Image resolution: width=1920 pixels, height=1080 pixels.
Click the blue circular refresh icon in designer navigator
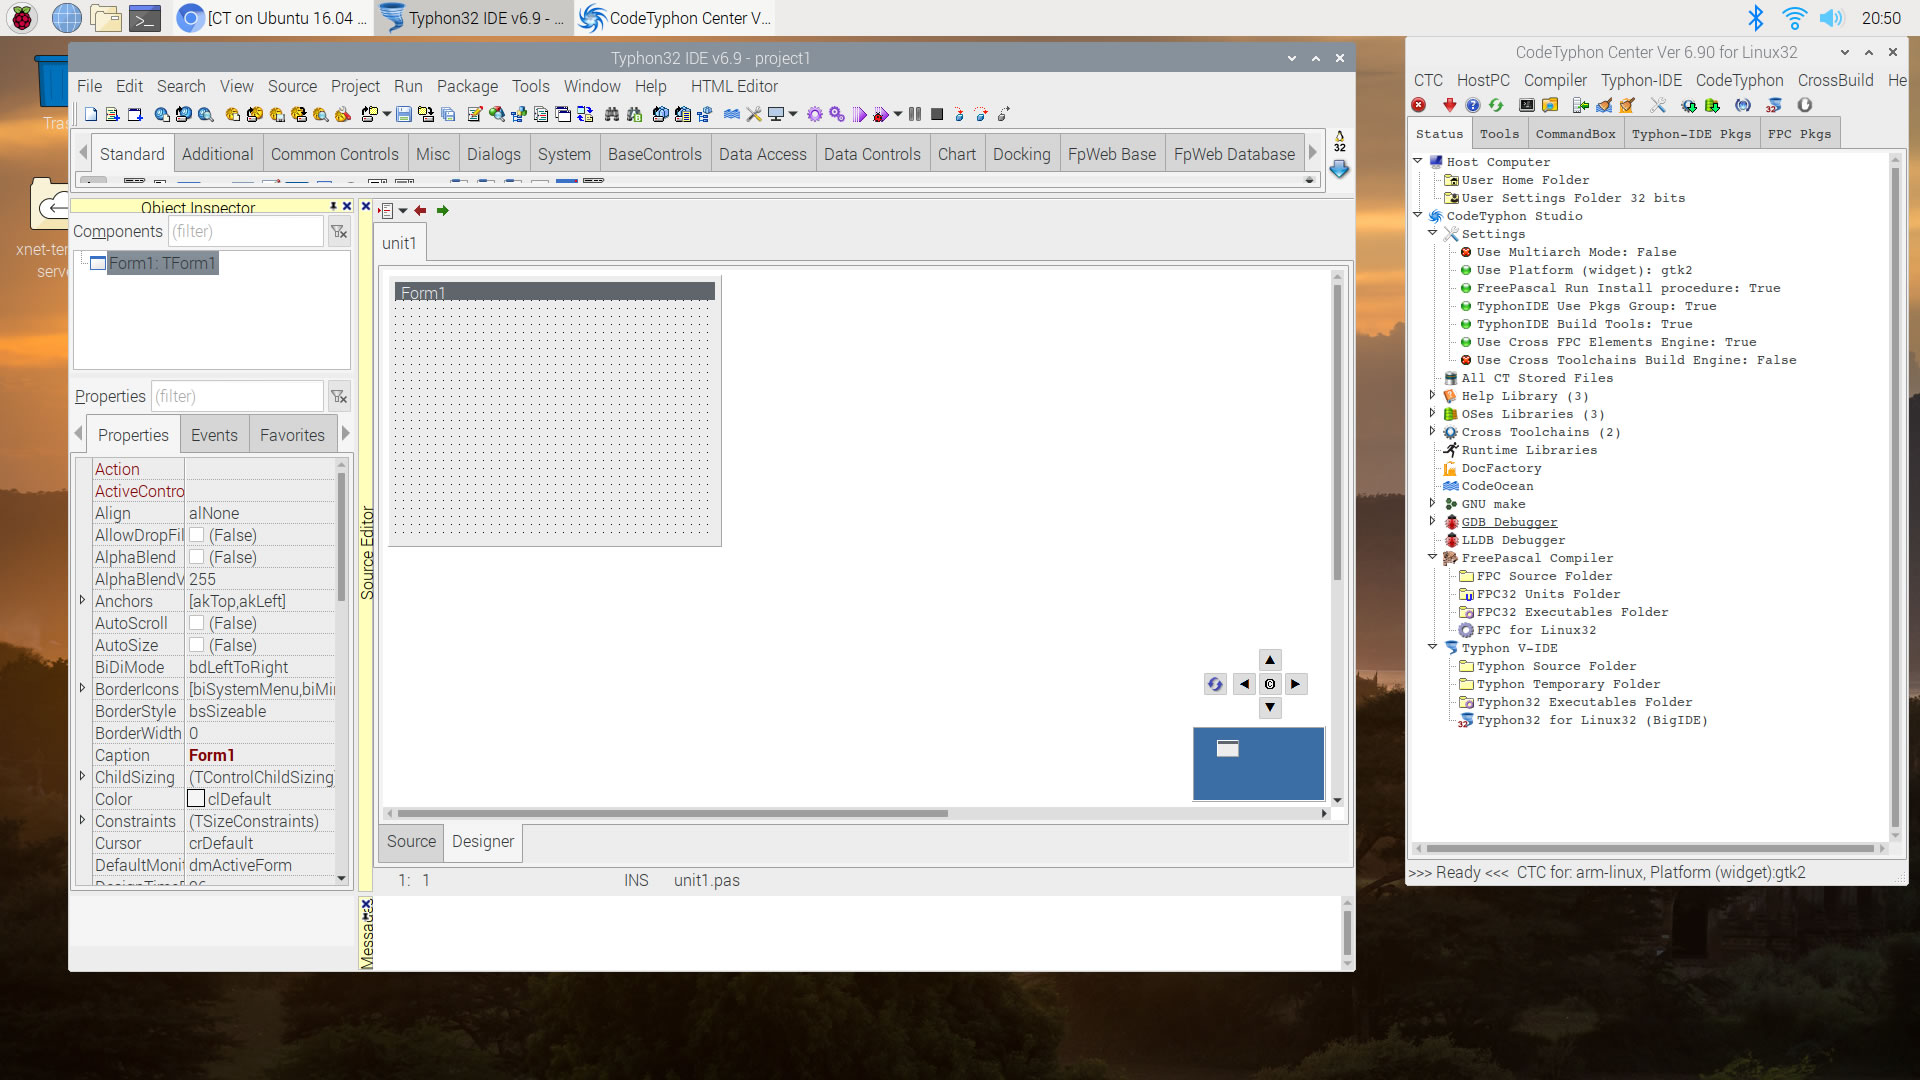coord(1215,684)
